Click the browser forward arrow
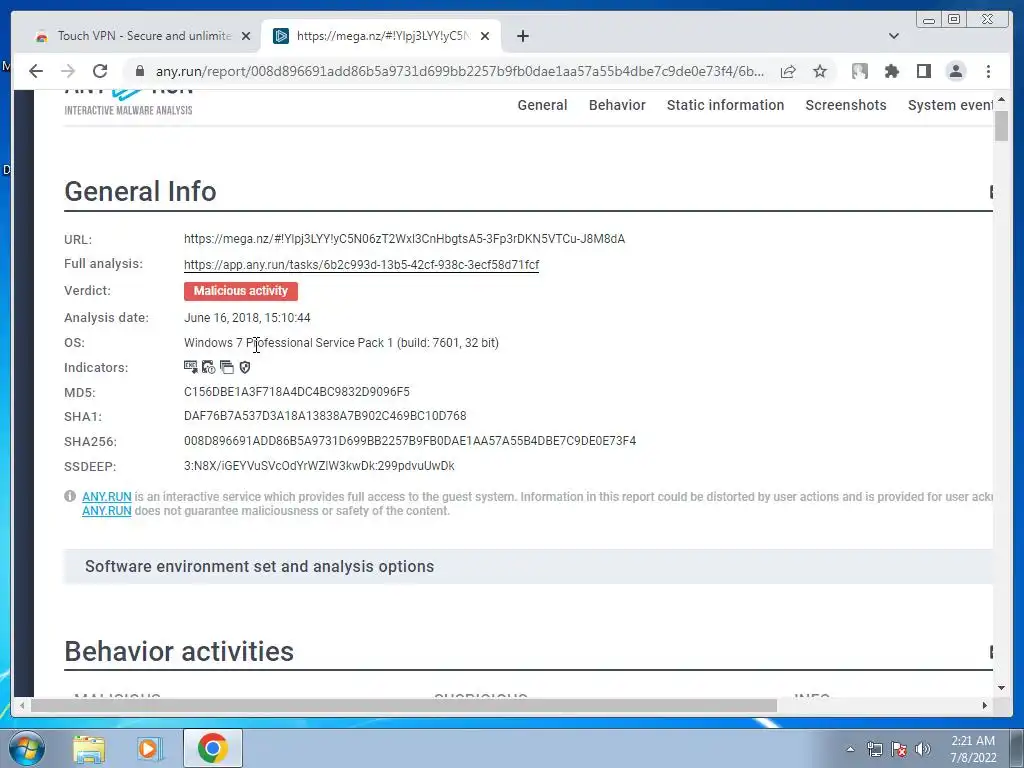This screenshot has height=768, width=1024. coord(68,71)
